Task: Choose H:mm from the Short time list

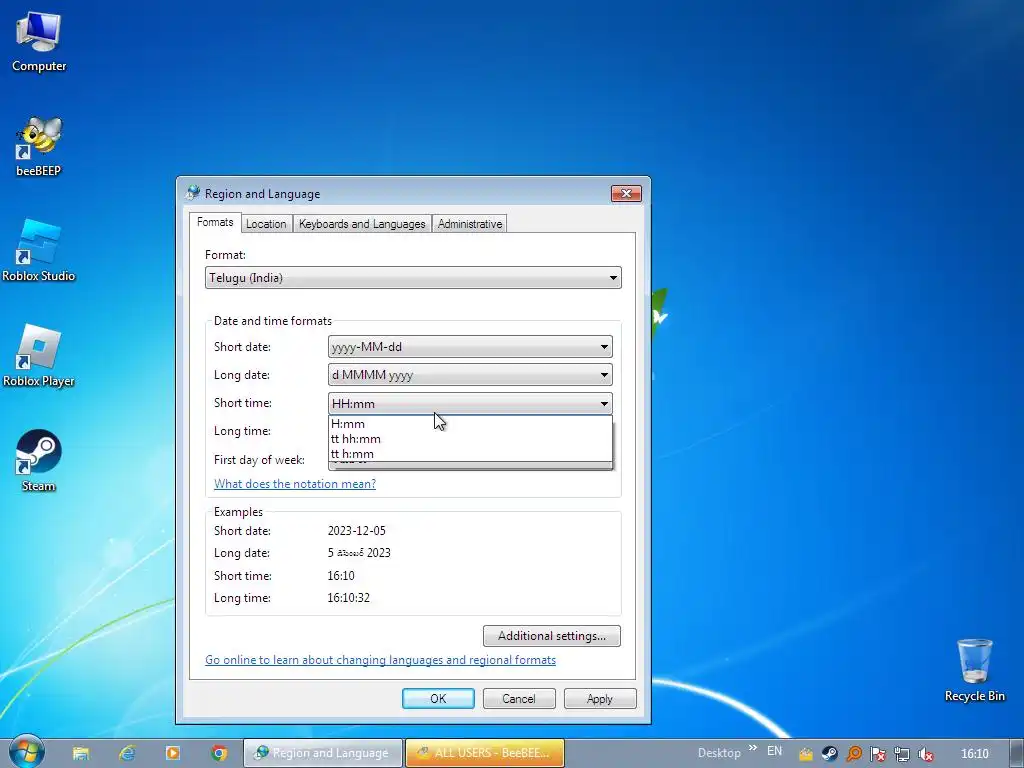Action: (x=470, y=424)
